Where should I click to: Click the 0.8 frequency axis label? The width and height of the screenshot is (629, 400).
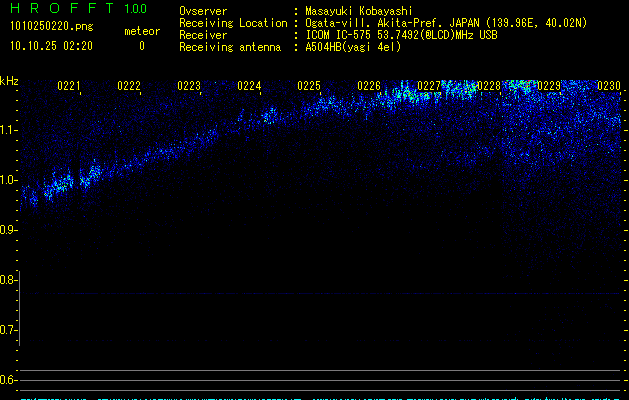pyautogui.click(x=7, y=280)
